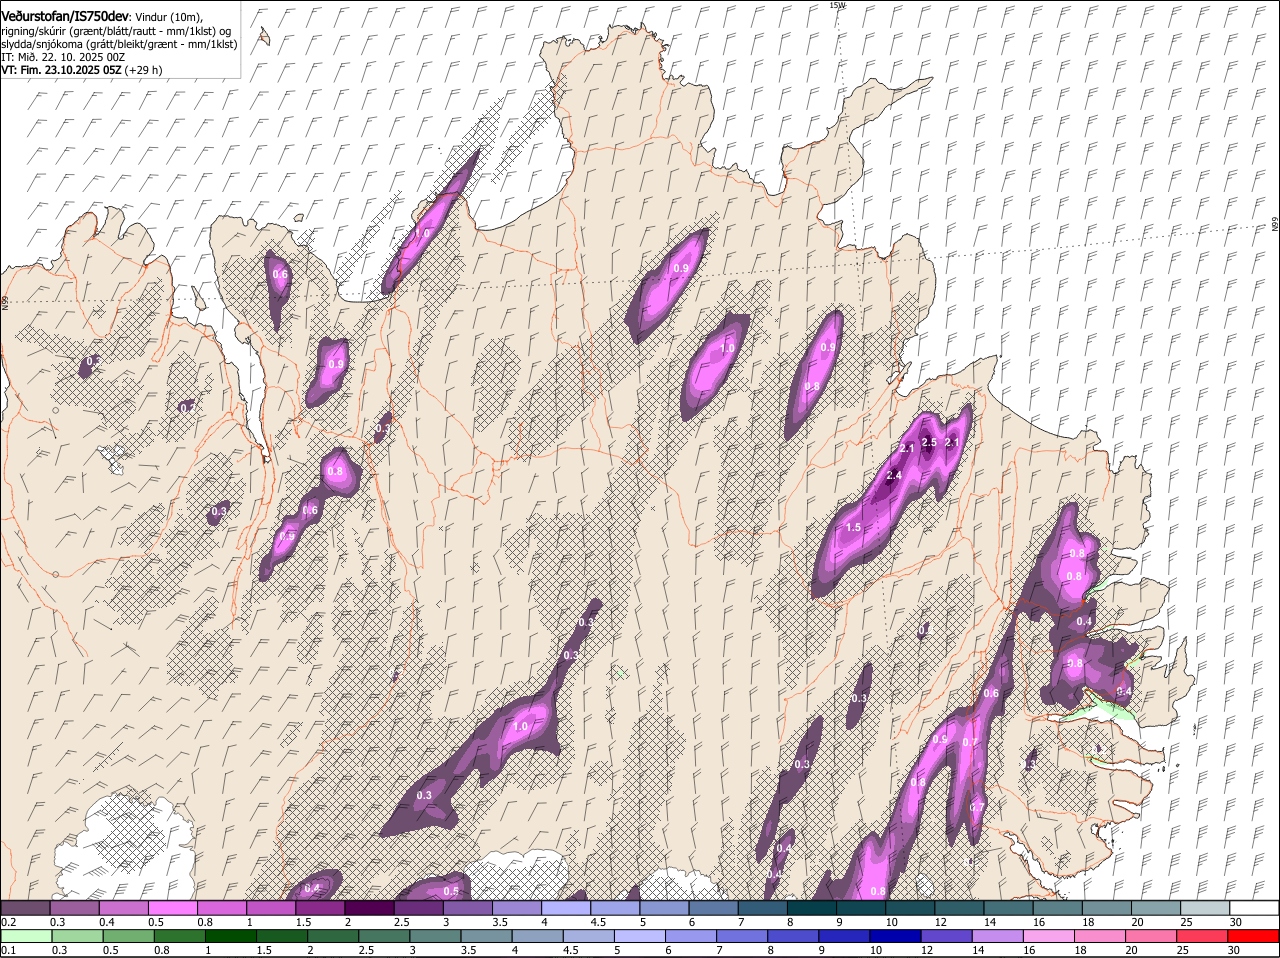Click the 4 swatch in lower legend row
1280x958 pixels.
tap(537, 937)
